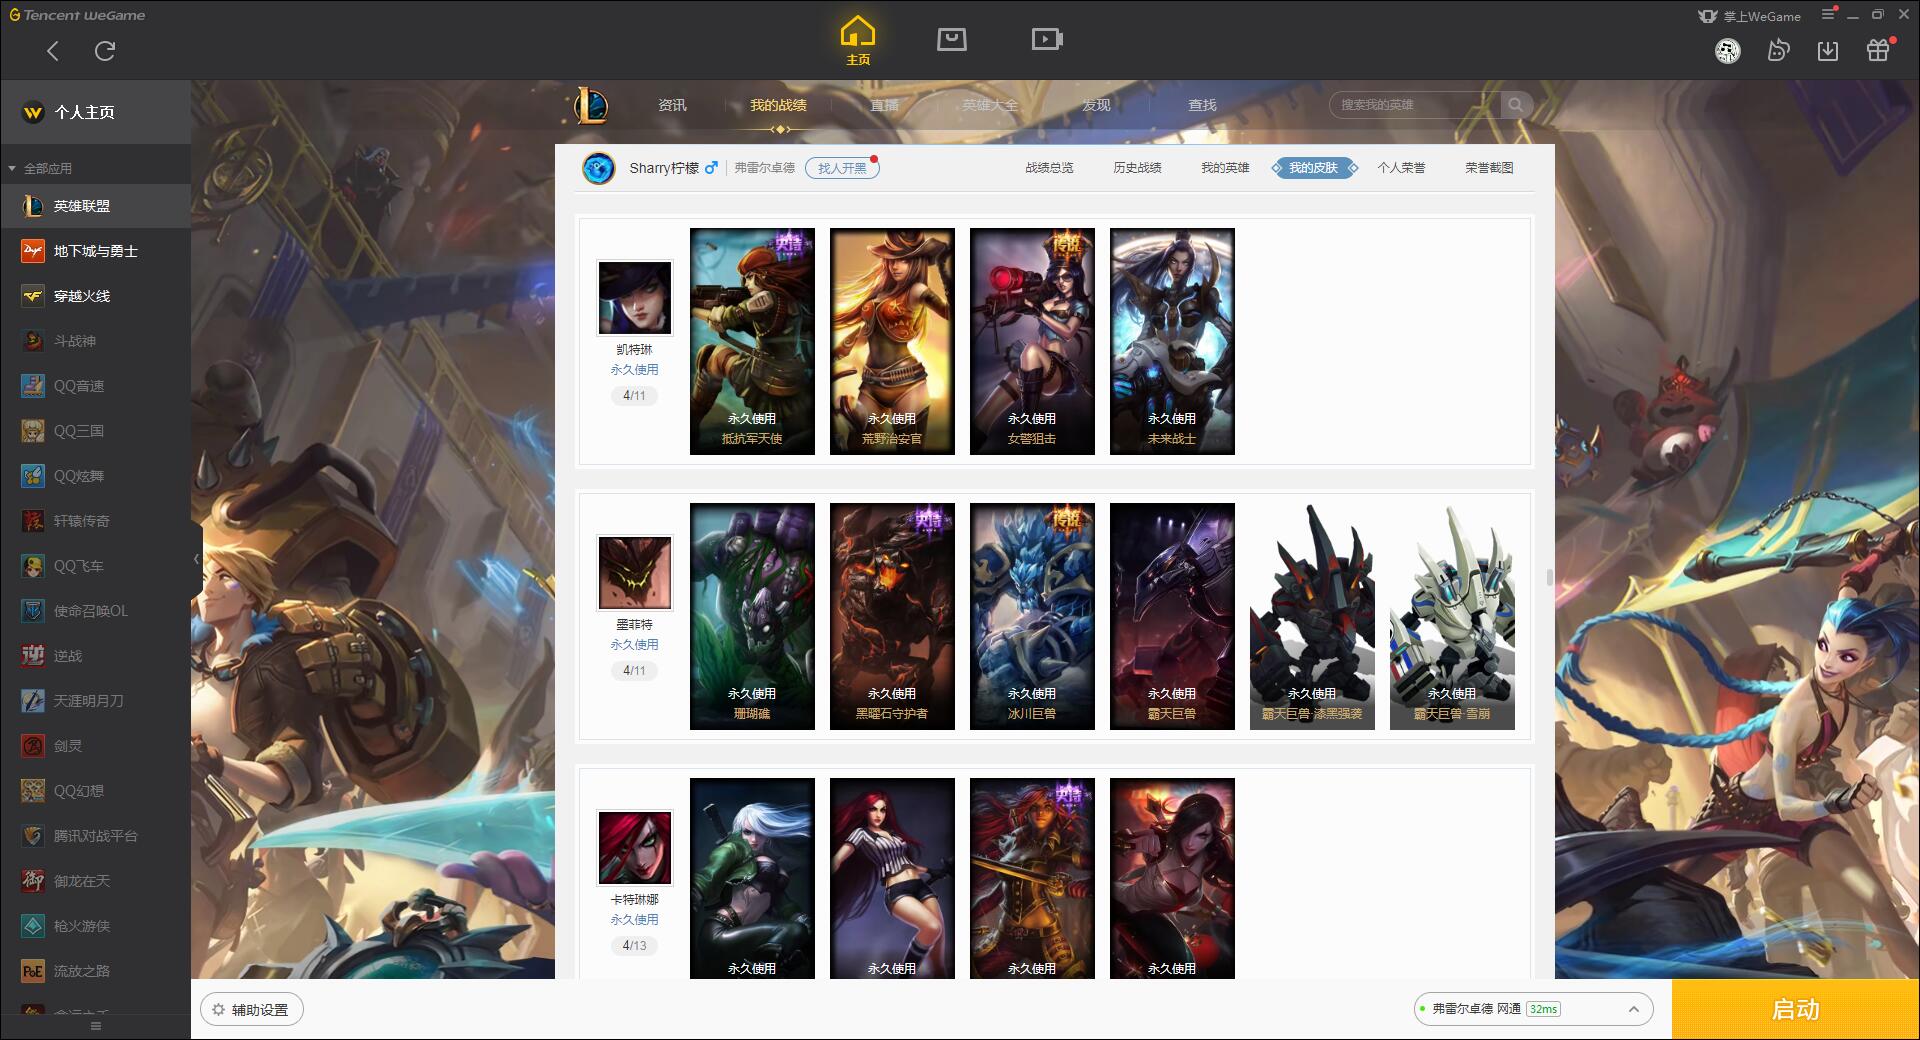Open the 掌上WeGame link
This screenshot has height=1040, width=1920.
coord(1749,16)
